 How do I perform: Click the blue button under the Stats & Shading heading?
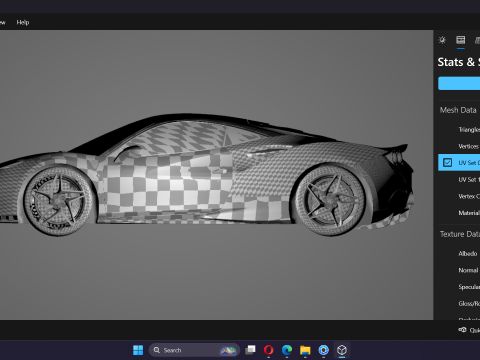tap(459, 83)
